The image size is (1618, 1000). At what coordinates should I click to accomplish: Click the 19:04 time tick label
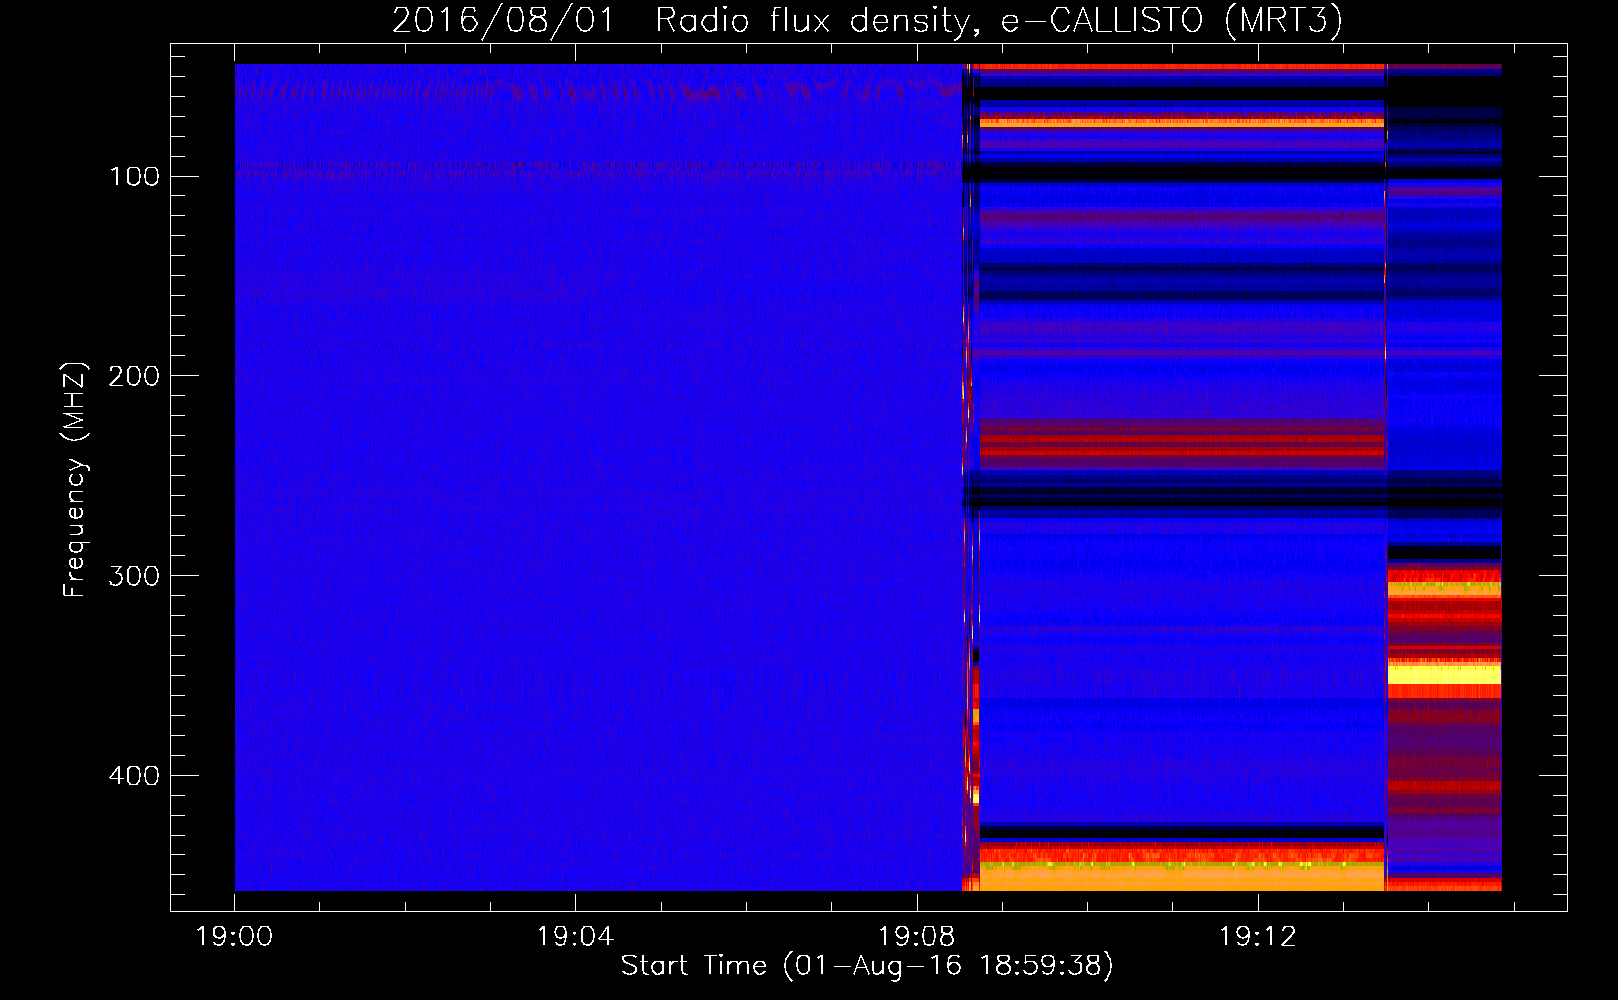pos(575,937)
